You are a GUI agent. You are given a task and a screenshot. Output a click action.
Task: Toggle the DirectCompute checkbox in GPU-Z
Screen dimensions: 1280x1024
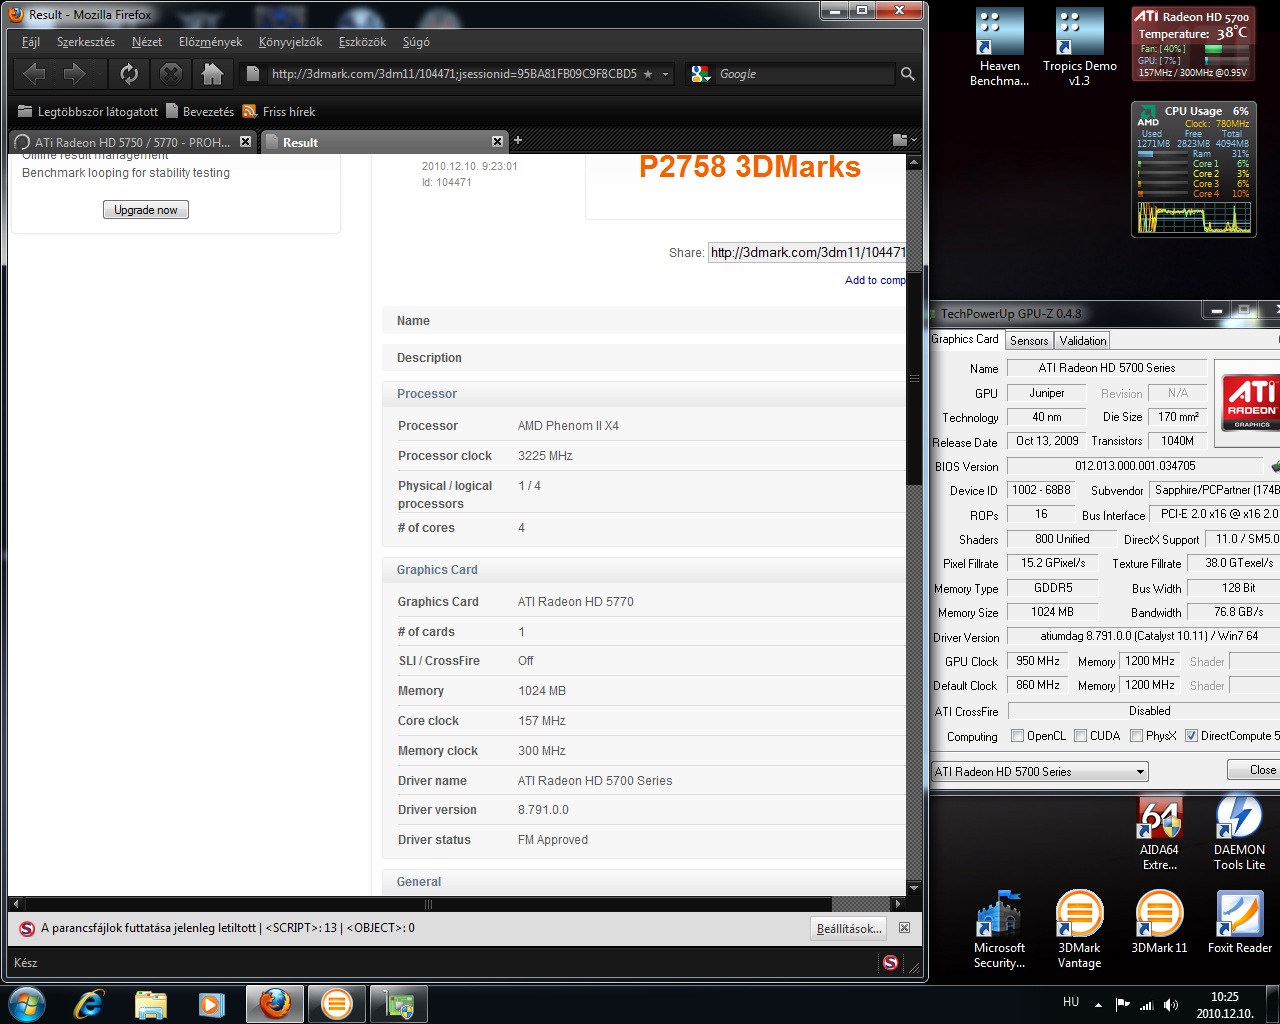(1191, 736)
